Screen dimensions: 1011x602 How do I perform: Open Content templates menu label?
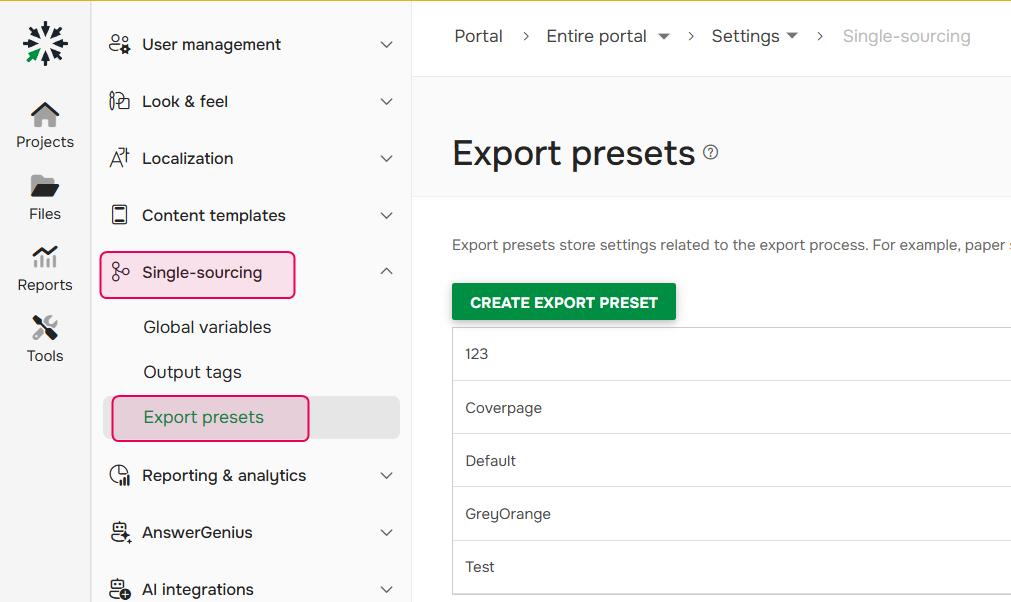(213, 215)
